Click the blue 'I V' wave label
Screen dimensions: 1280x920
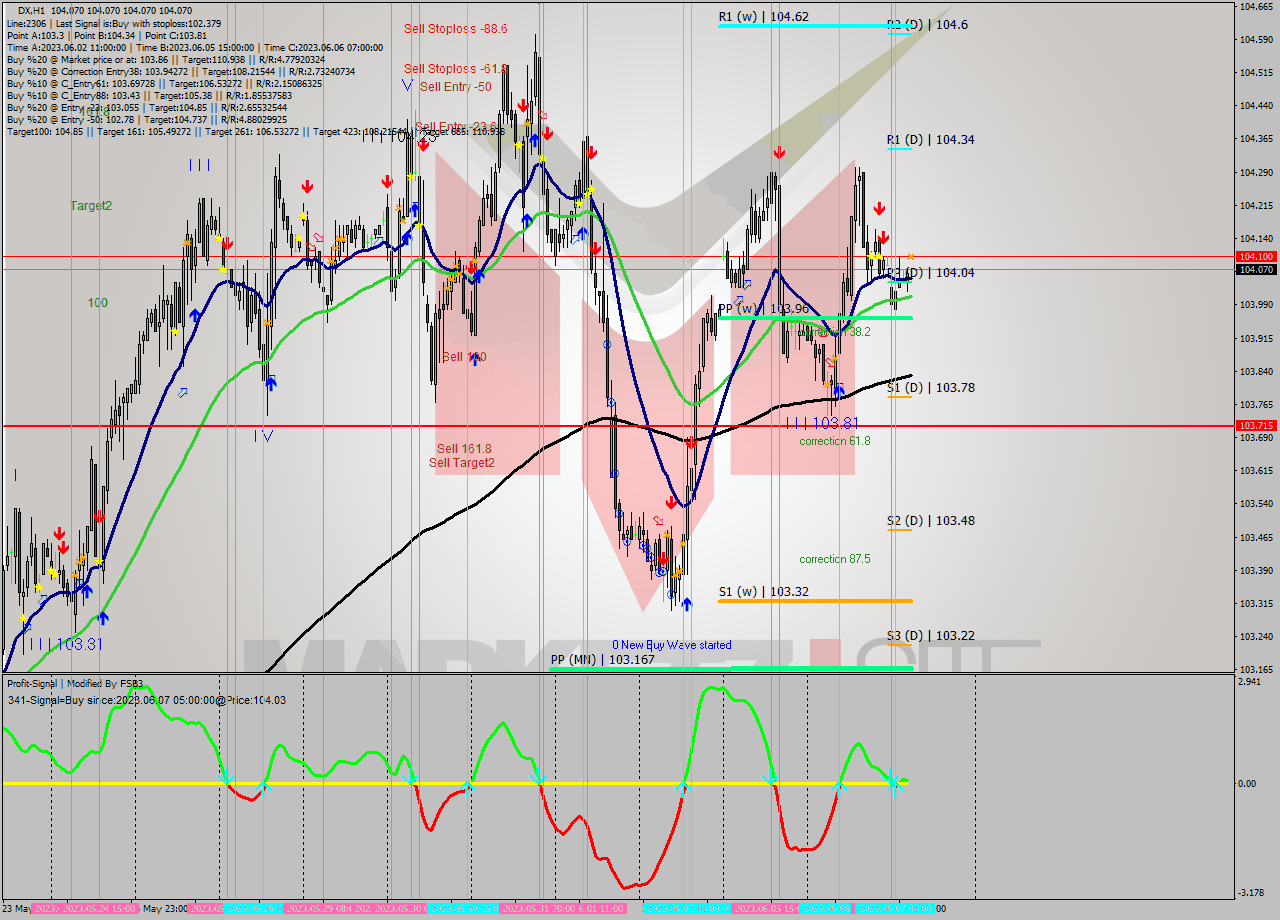(x=263, y=435)
